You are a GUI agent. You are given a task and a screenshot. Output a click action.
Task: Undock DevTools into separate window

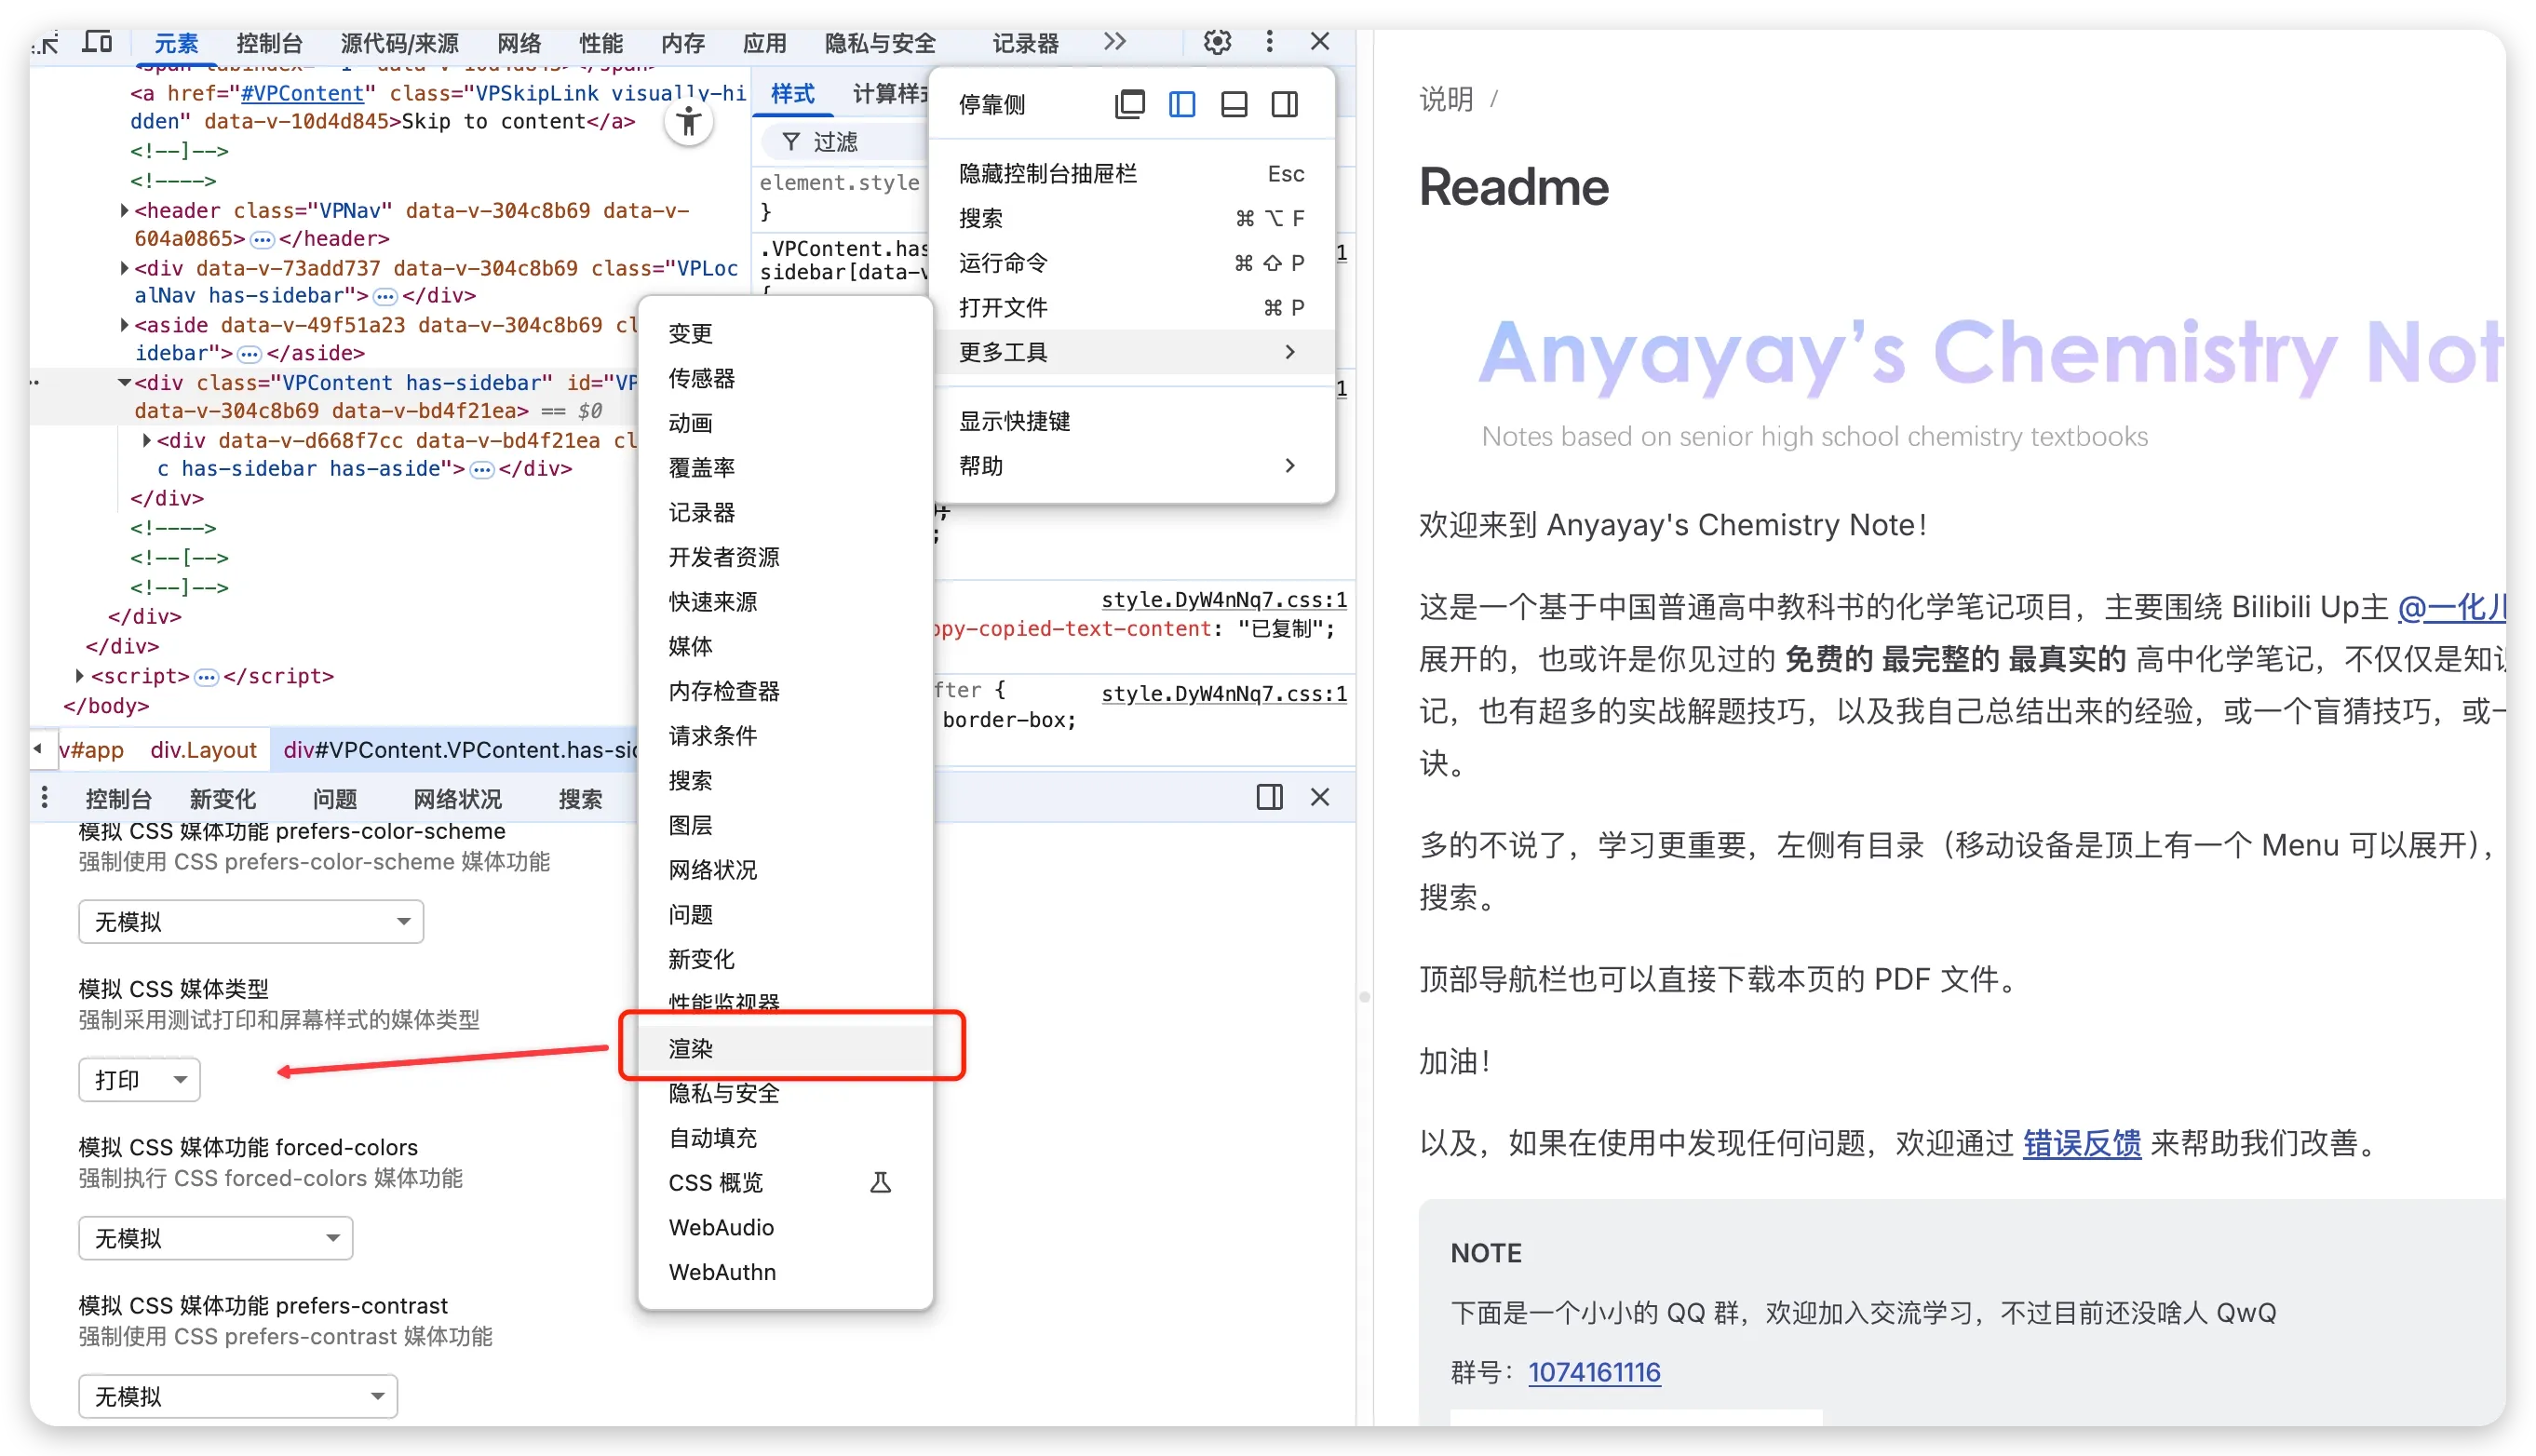pos(1130,104)
